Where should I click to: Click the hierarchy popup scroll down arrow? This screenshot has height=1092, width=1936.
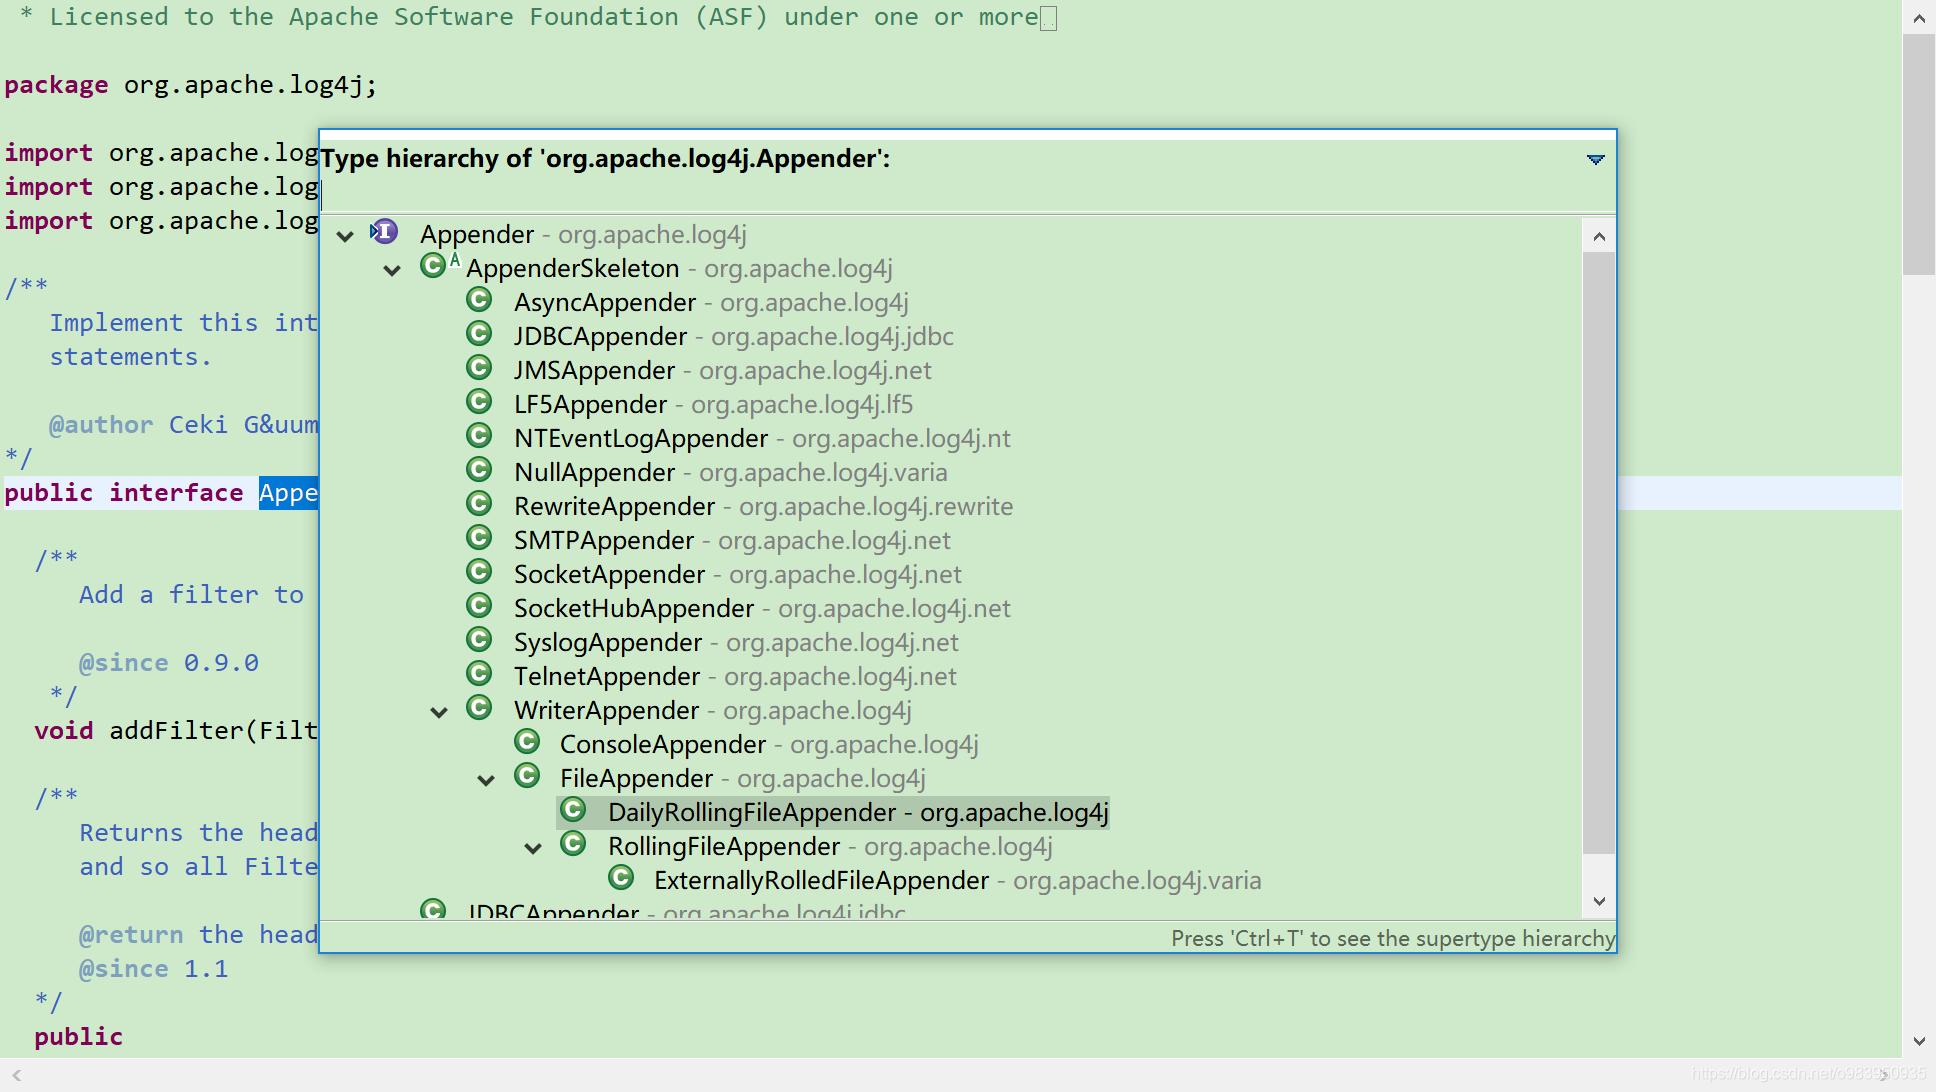coord(1599,901)
